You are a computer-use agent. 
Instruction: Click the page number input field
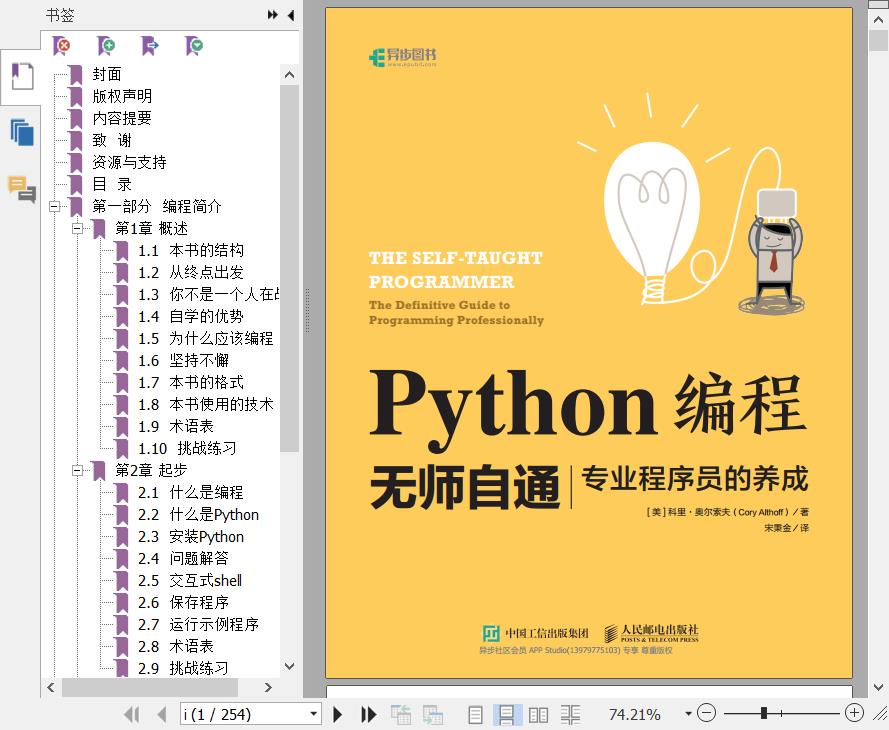(x=244, y=714)
